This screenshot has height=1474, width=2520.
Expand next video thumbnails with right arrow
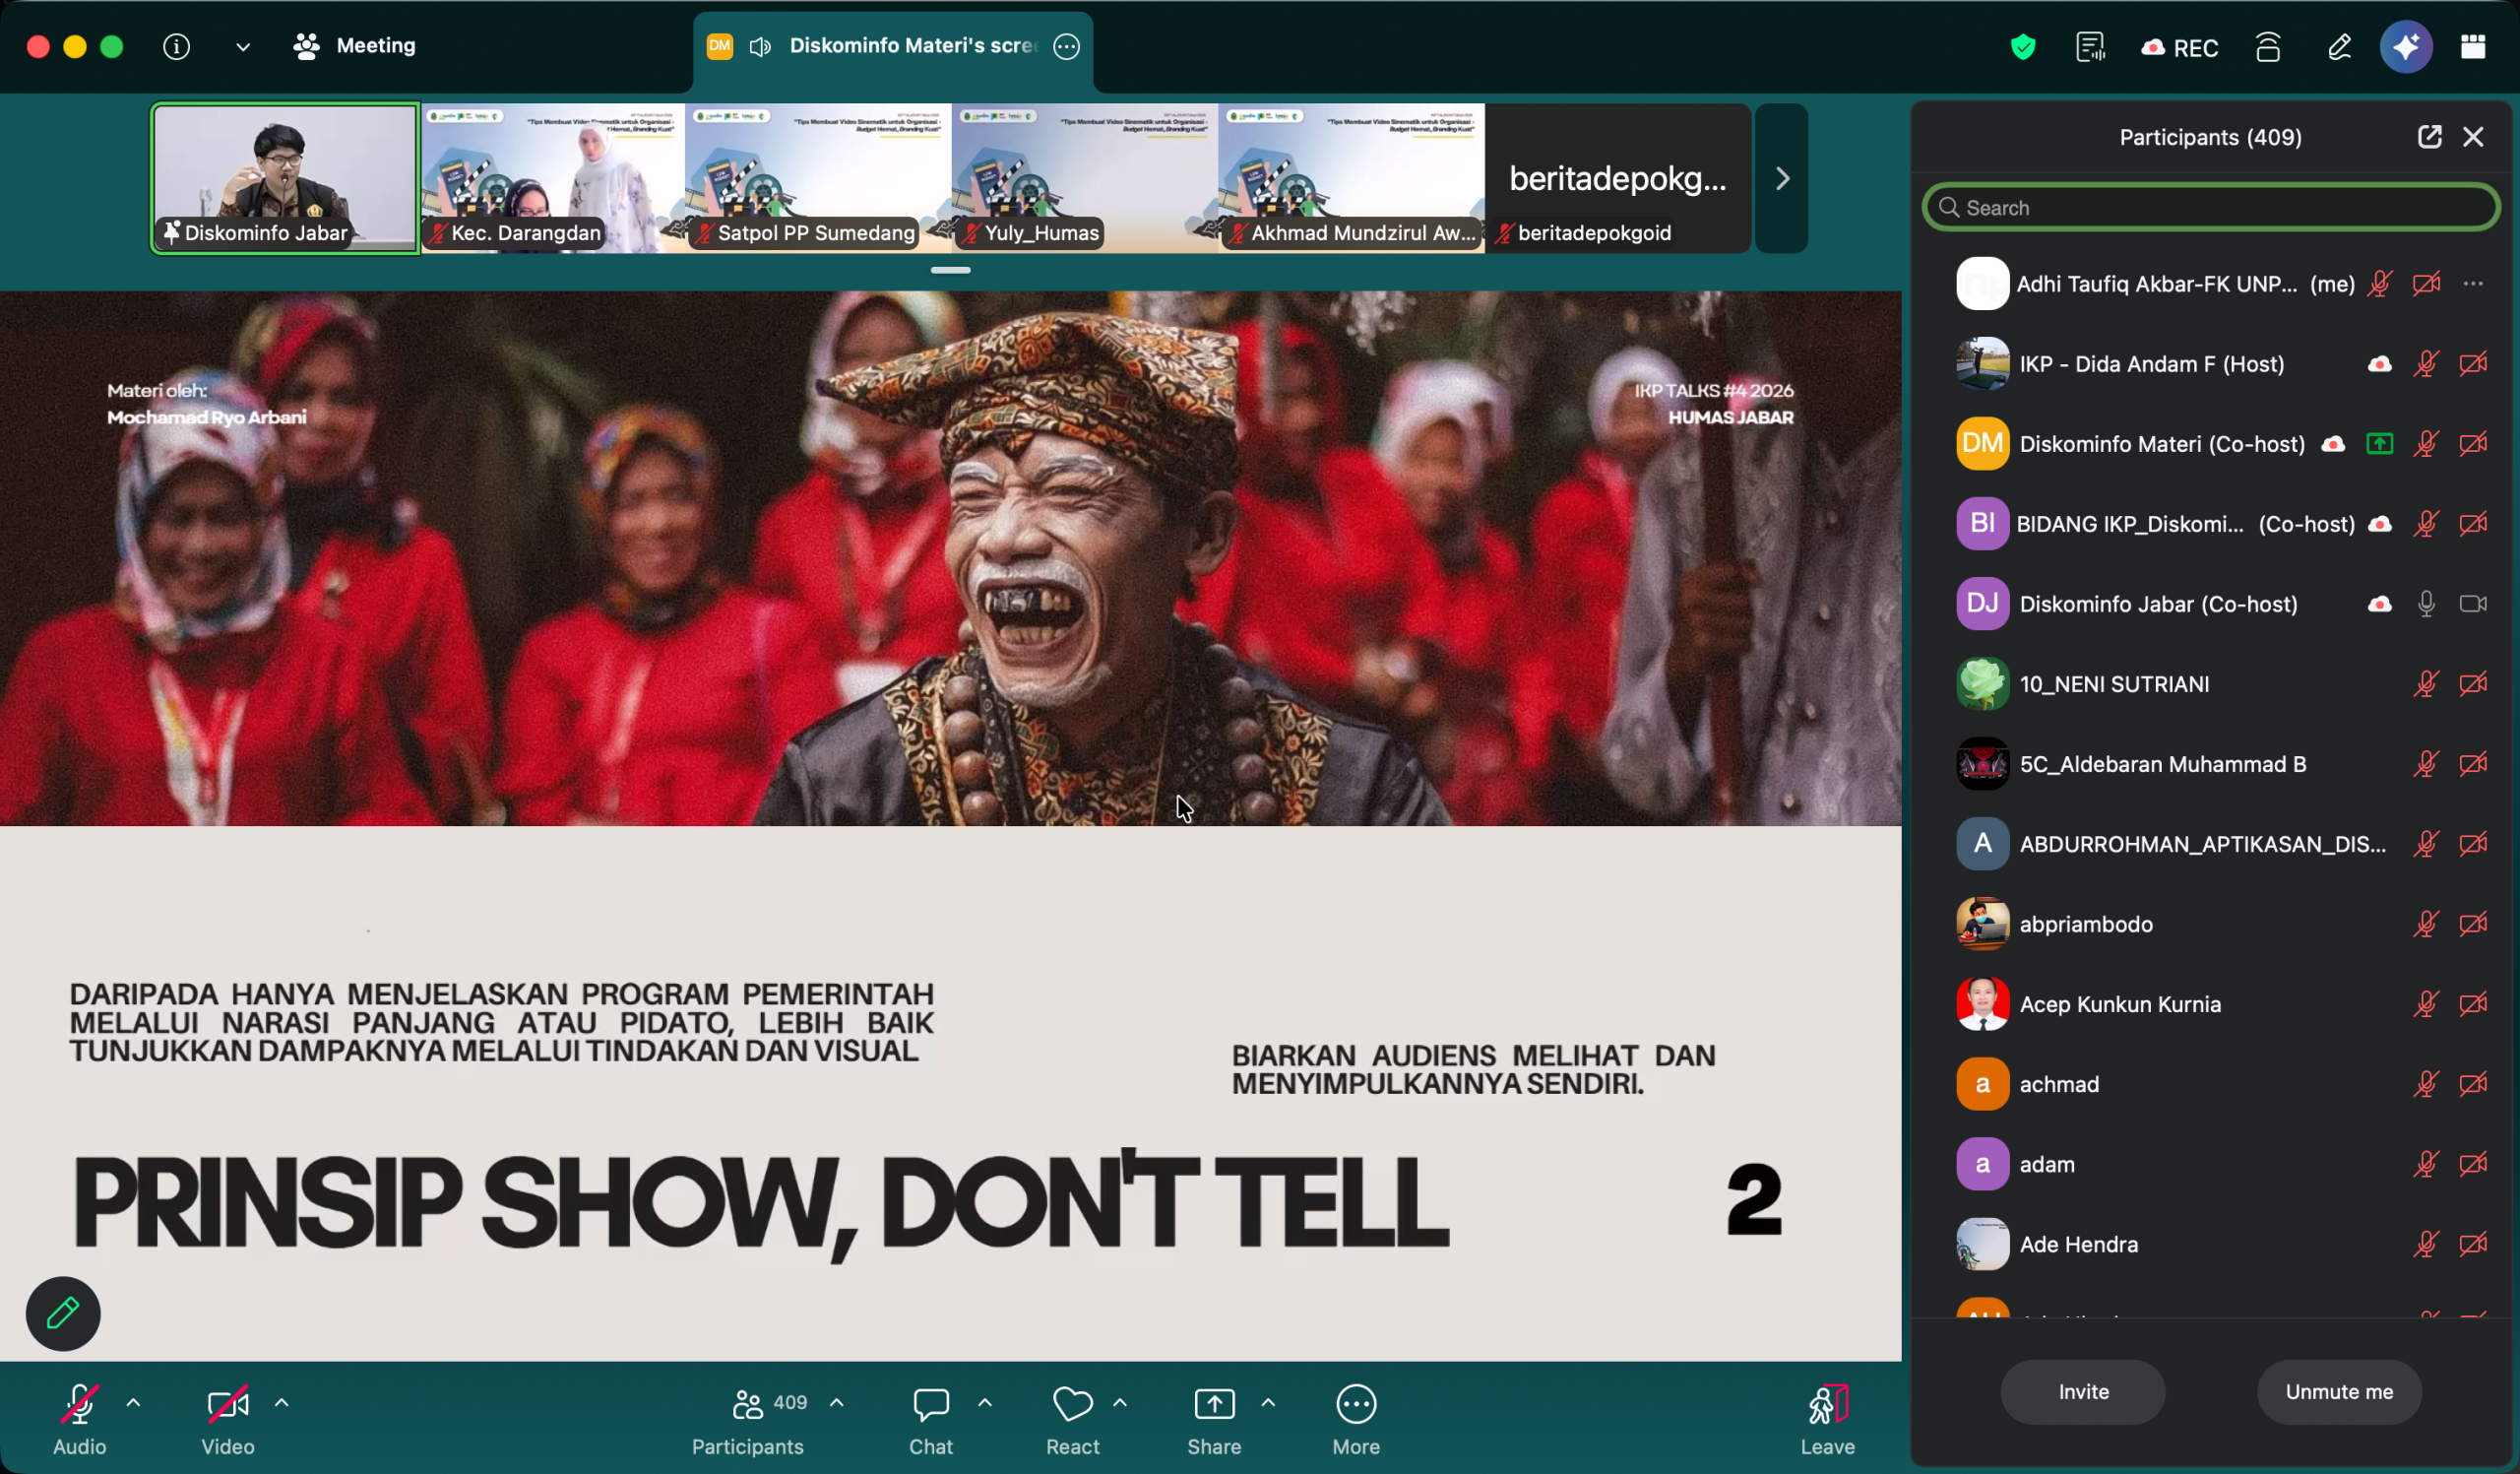1781,177
